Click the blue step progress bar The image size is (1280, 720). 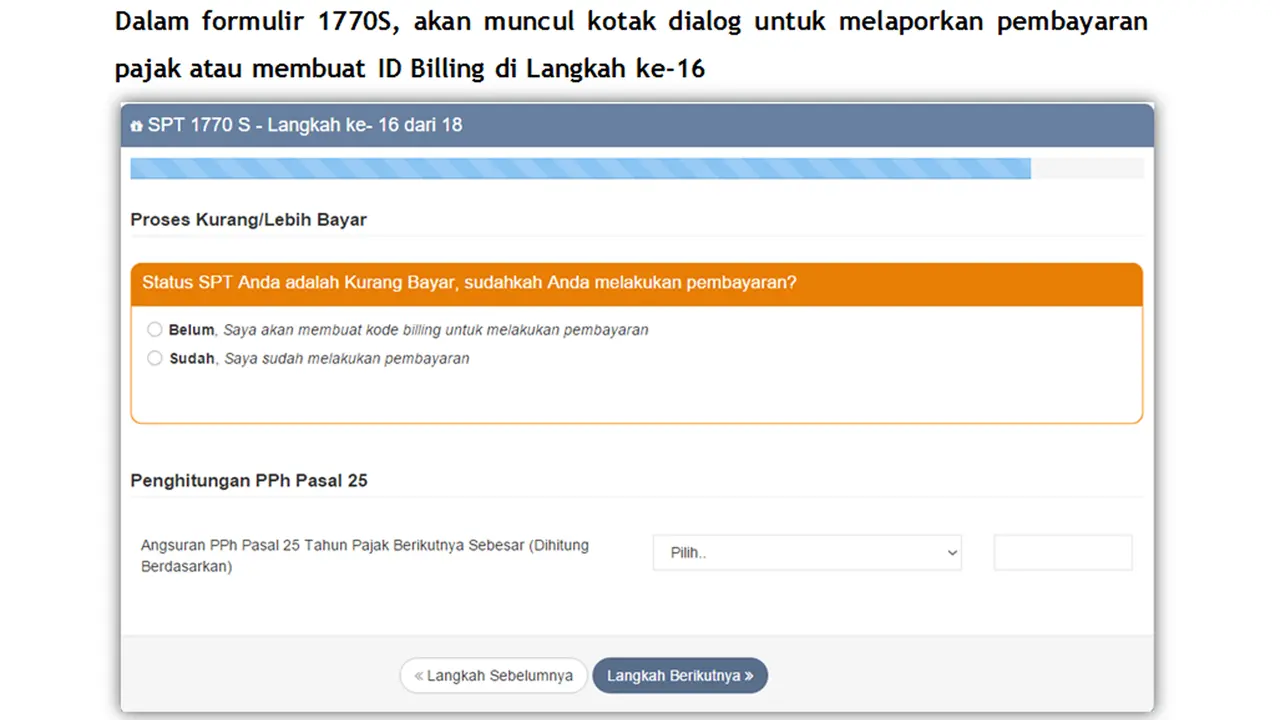(580, 168)
